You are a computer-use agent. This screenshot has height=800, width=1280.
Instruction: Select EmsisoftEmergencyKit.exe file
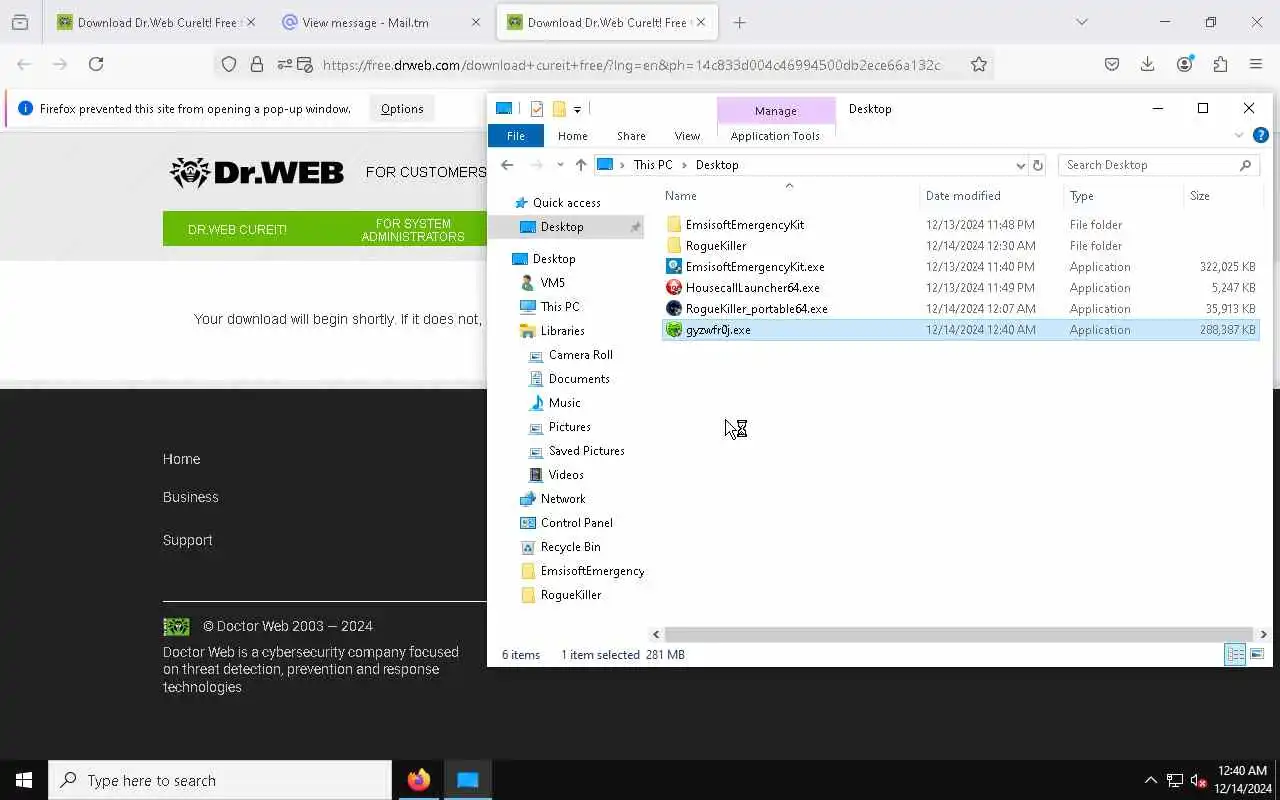pyautogui.click(x=754, y=267)
